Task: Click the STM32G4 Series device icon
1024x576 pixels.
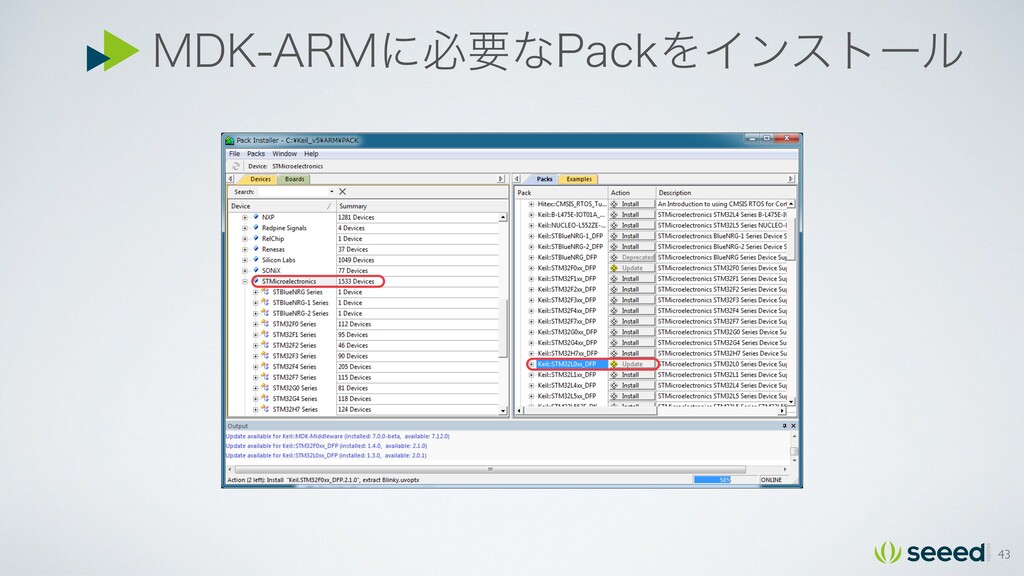Action: pos(265,398)
